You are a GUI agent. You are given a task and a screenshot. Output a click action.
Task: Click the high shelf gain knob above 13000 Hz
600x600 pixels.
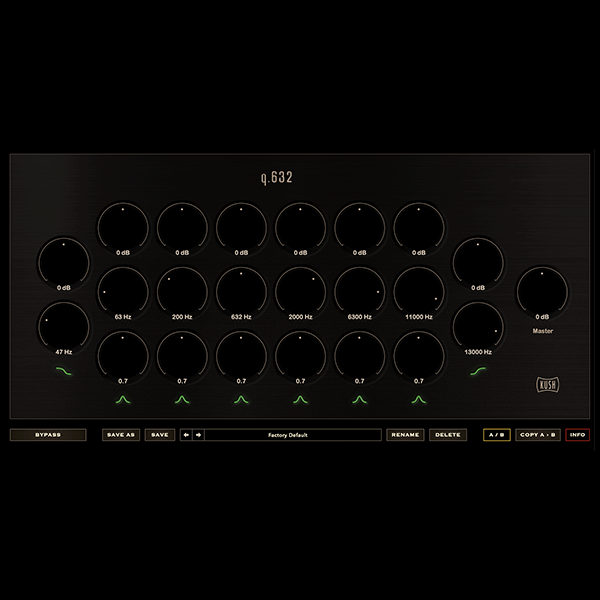tap(478, 263)
